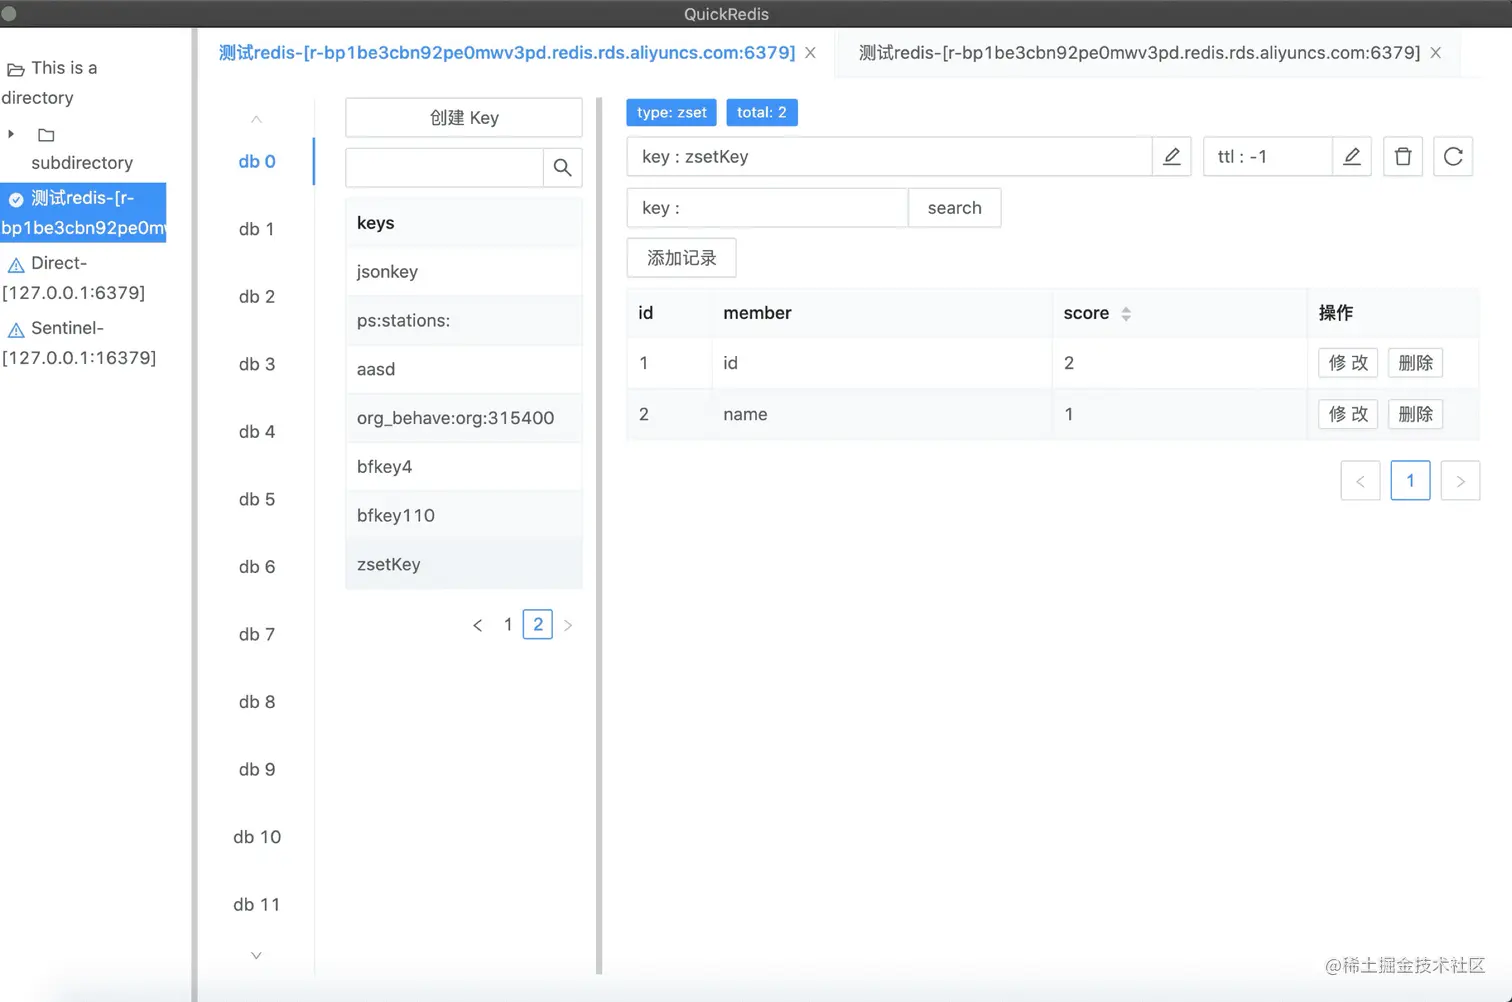This screenshot has width=1512, height=1002.
Task: Open keys page 1
Action: (x=508, y=625)
